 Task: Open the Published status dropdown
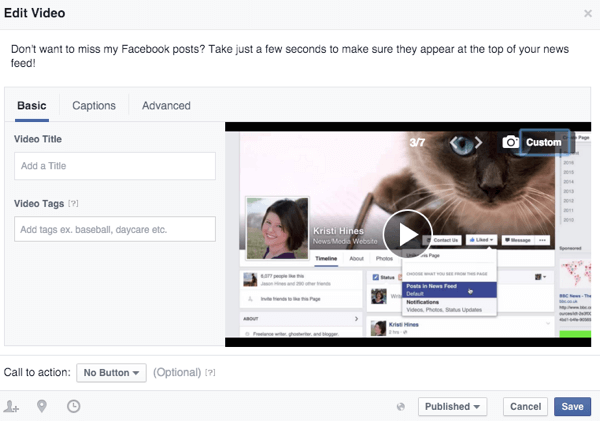(452, 406)
